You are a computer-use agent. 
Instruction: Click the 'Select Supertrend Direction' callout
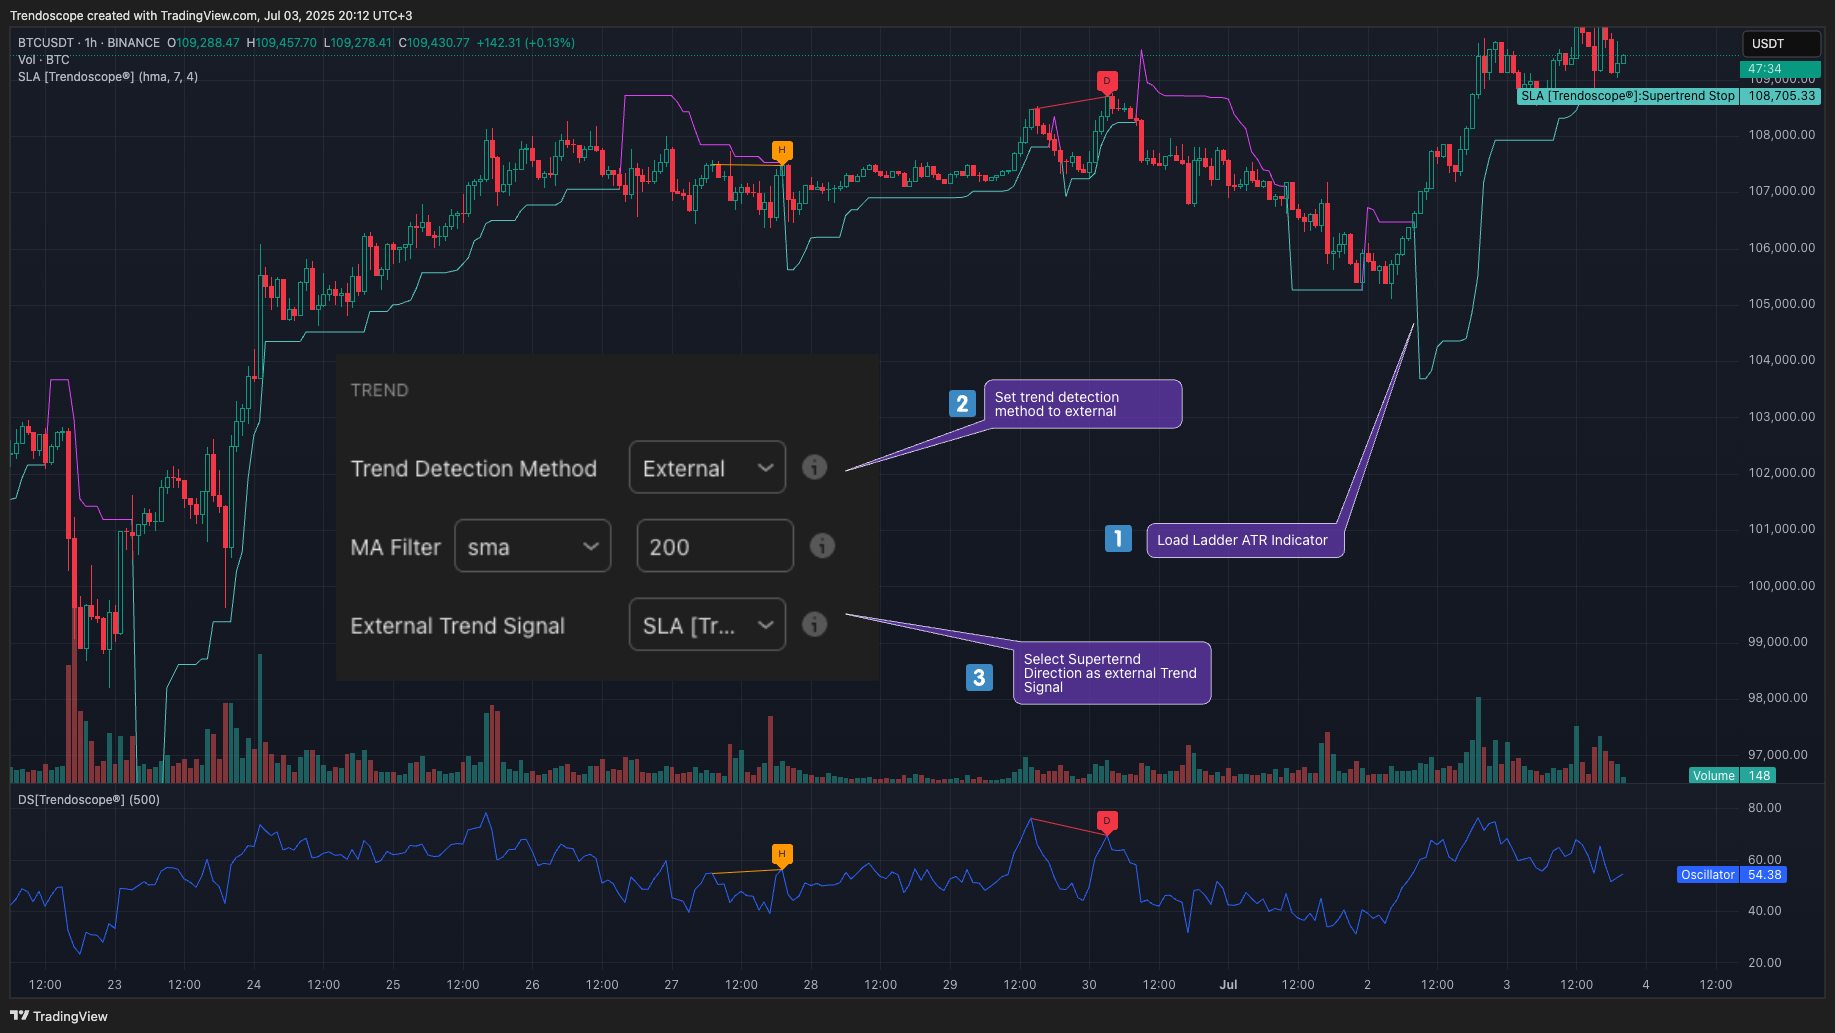click(1112, 673)
